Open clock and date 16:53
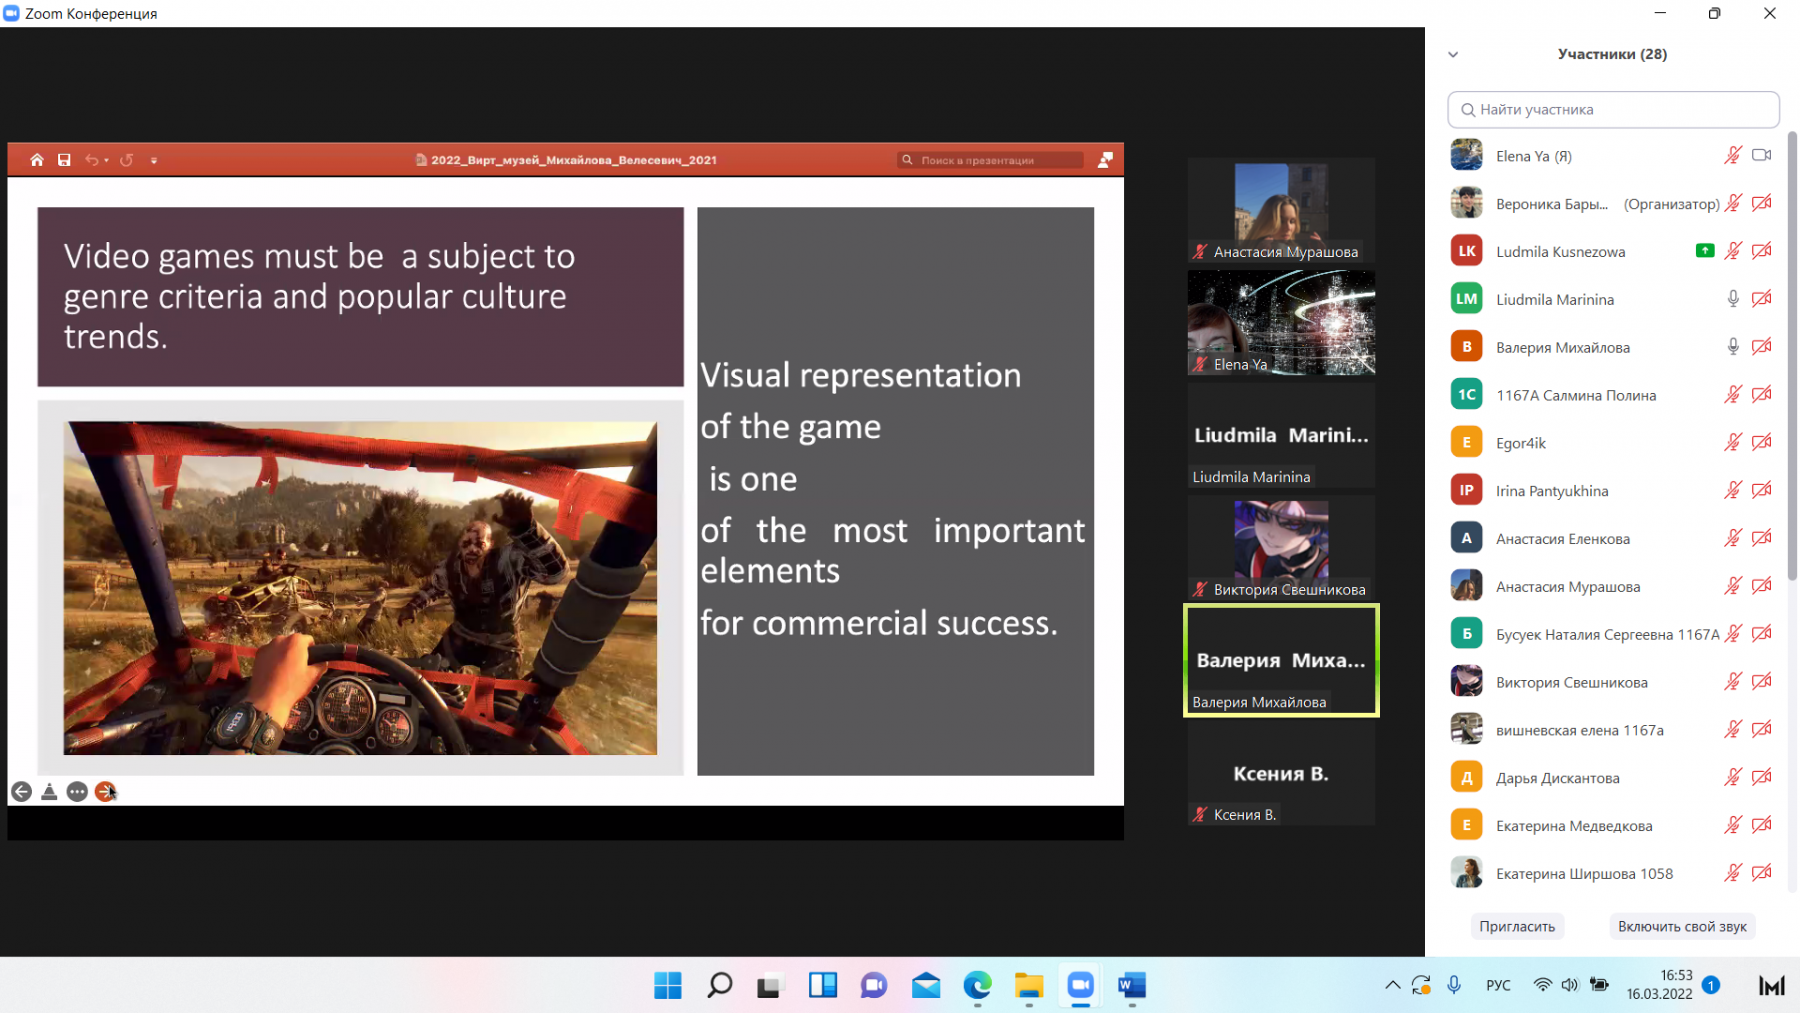Viewport: 1800px width, 1013px height. [x=1659, y=985]
